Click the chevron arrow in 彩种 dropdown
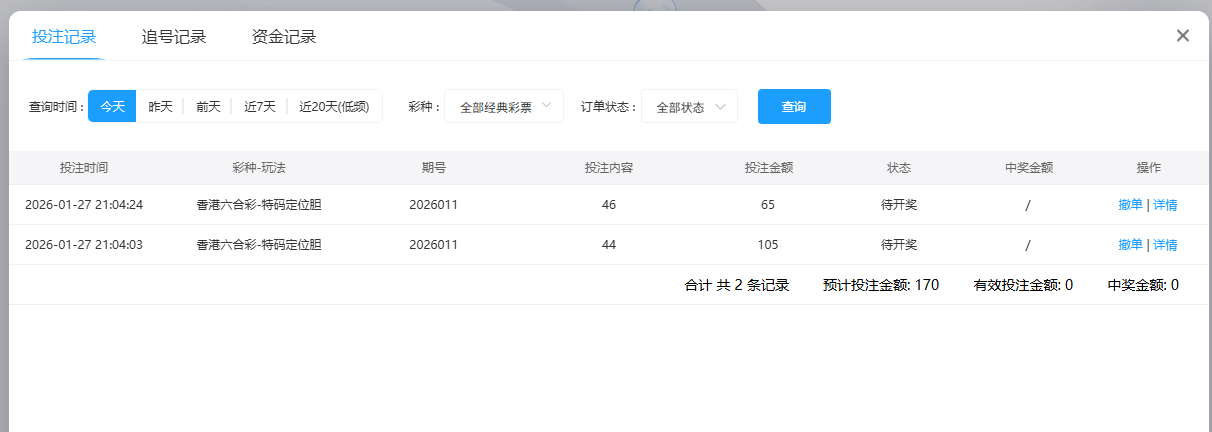 (546, 106)
